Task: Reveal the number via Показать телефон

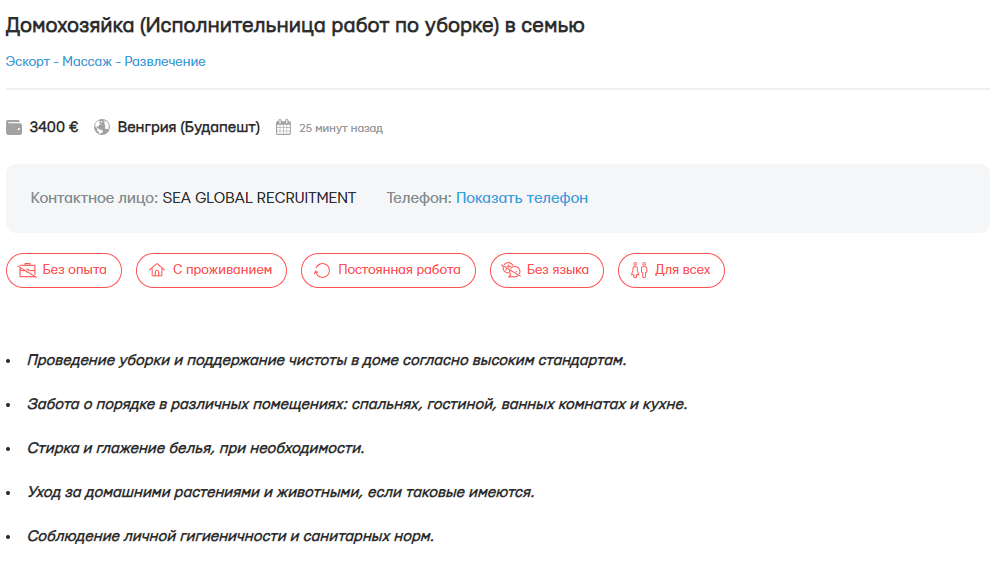Action: click(522, 198)
